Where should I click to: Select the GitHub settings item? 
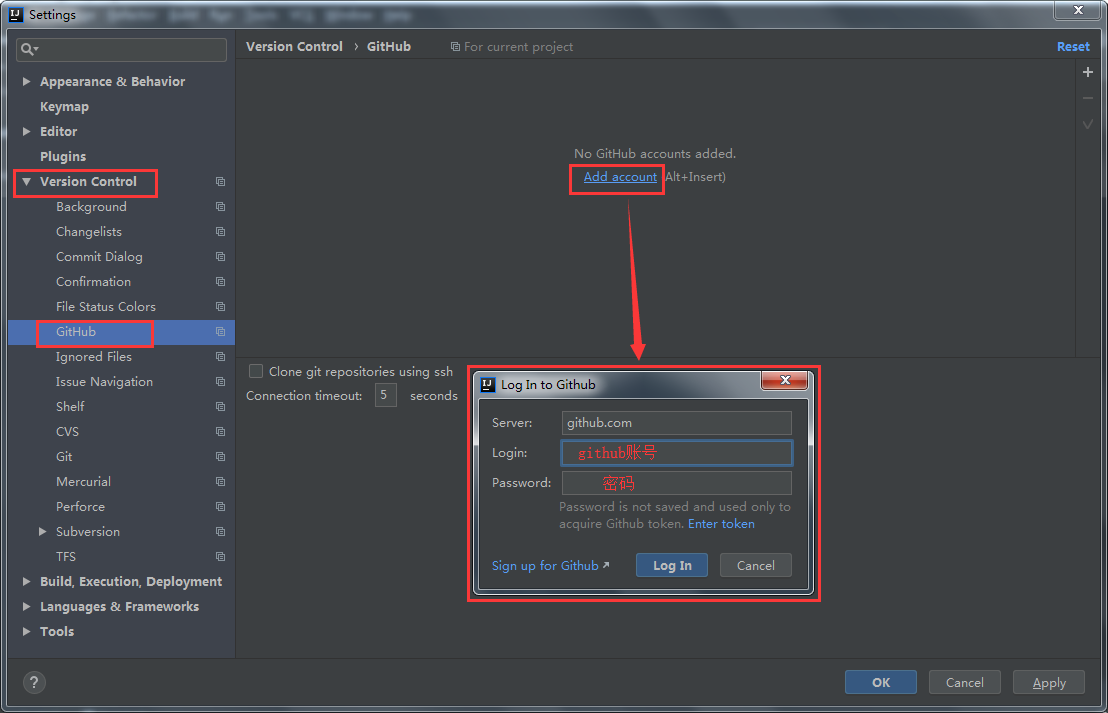click(x=76, y=331)
